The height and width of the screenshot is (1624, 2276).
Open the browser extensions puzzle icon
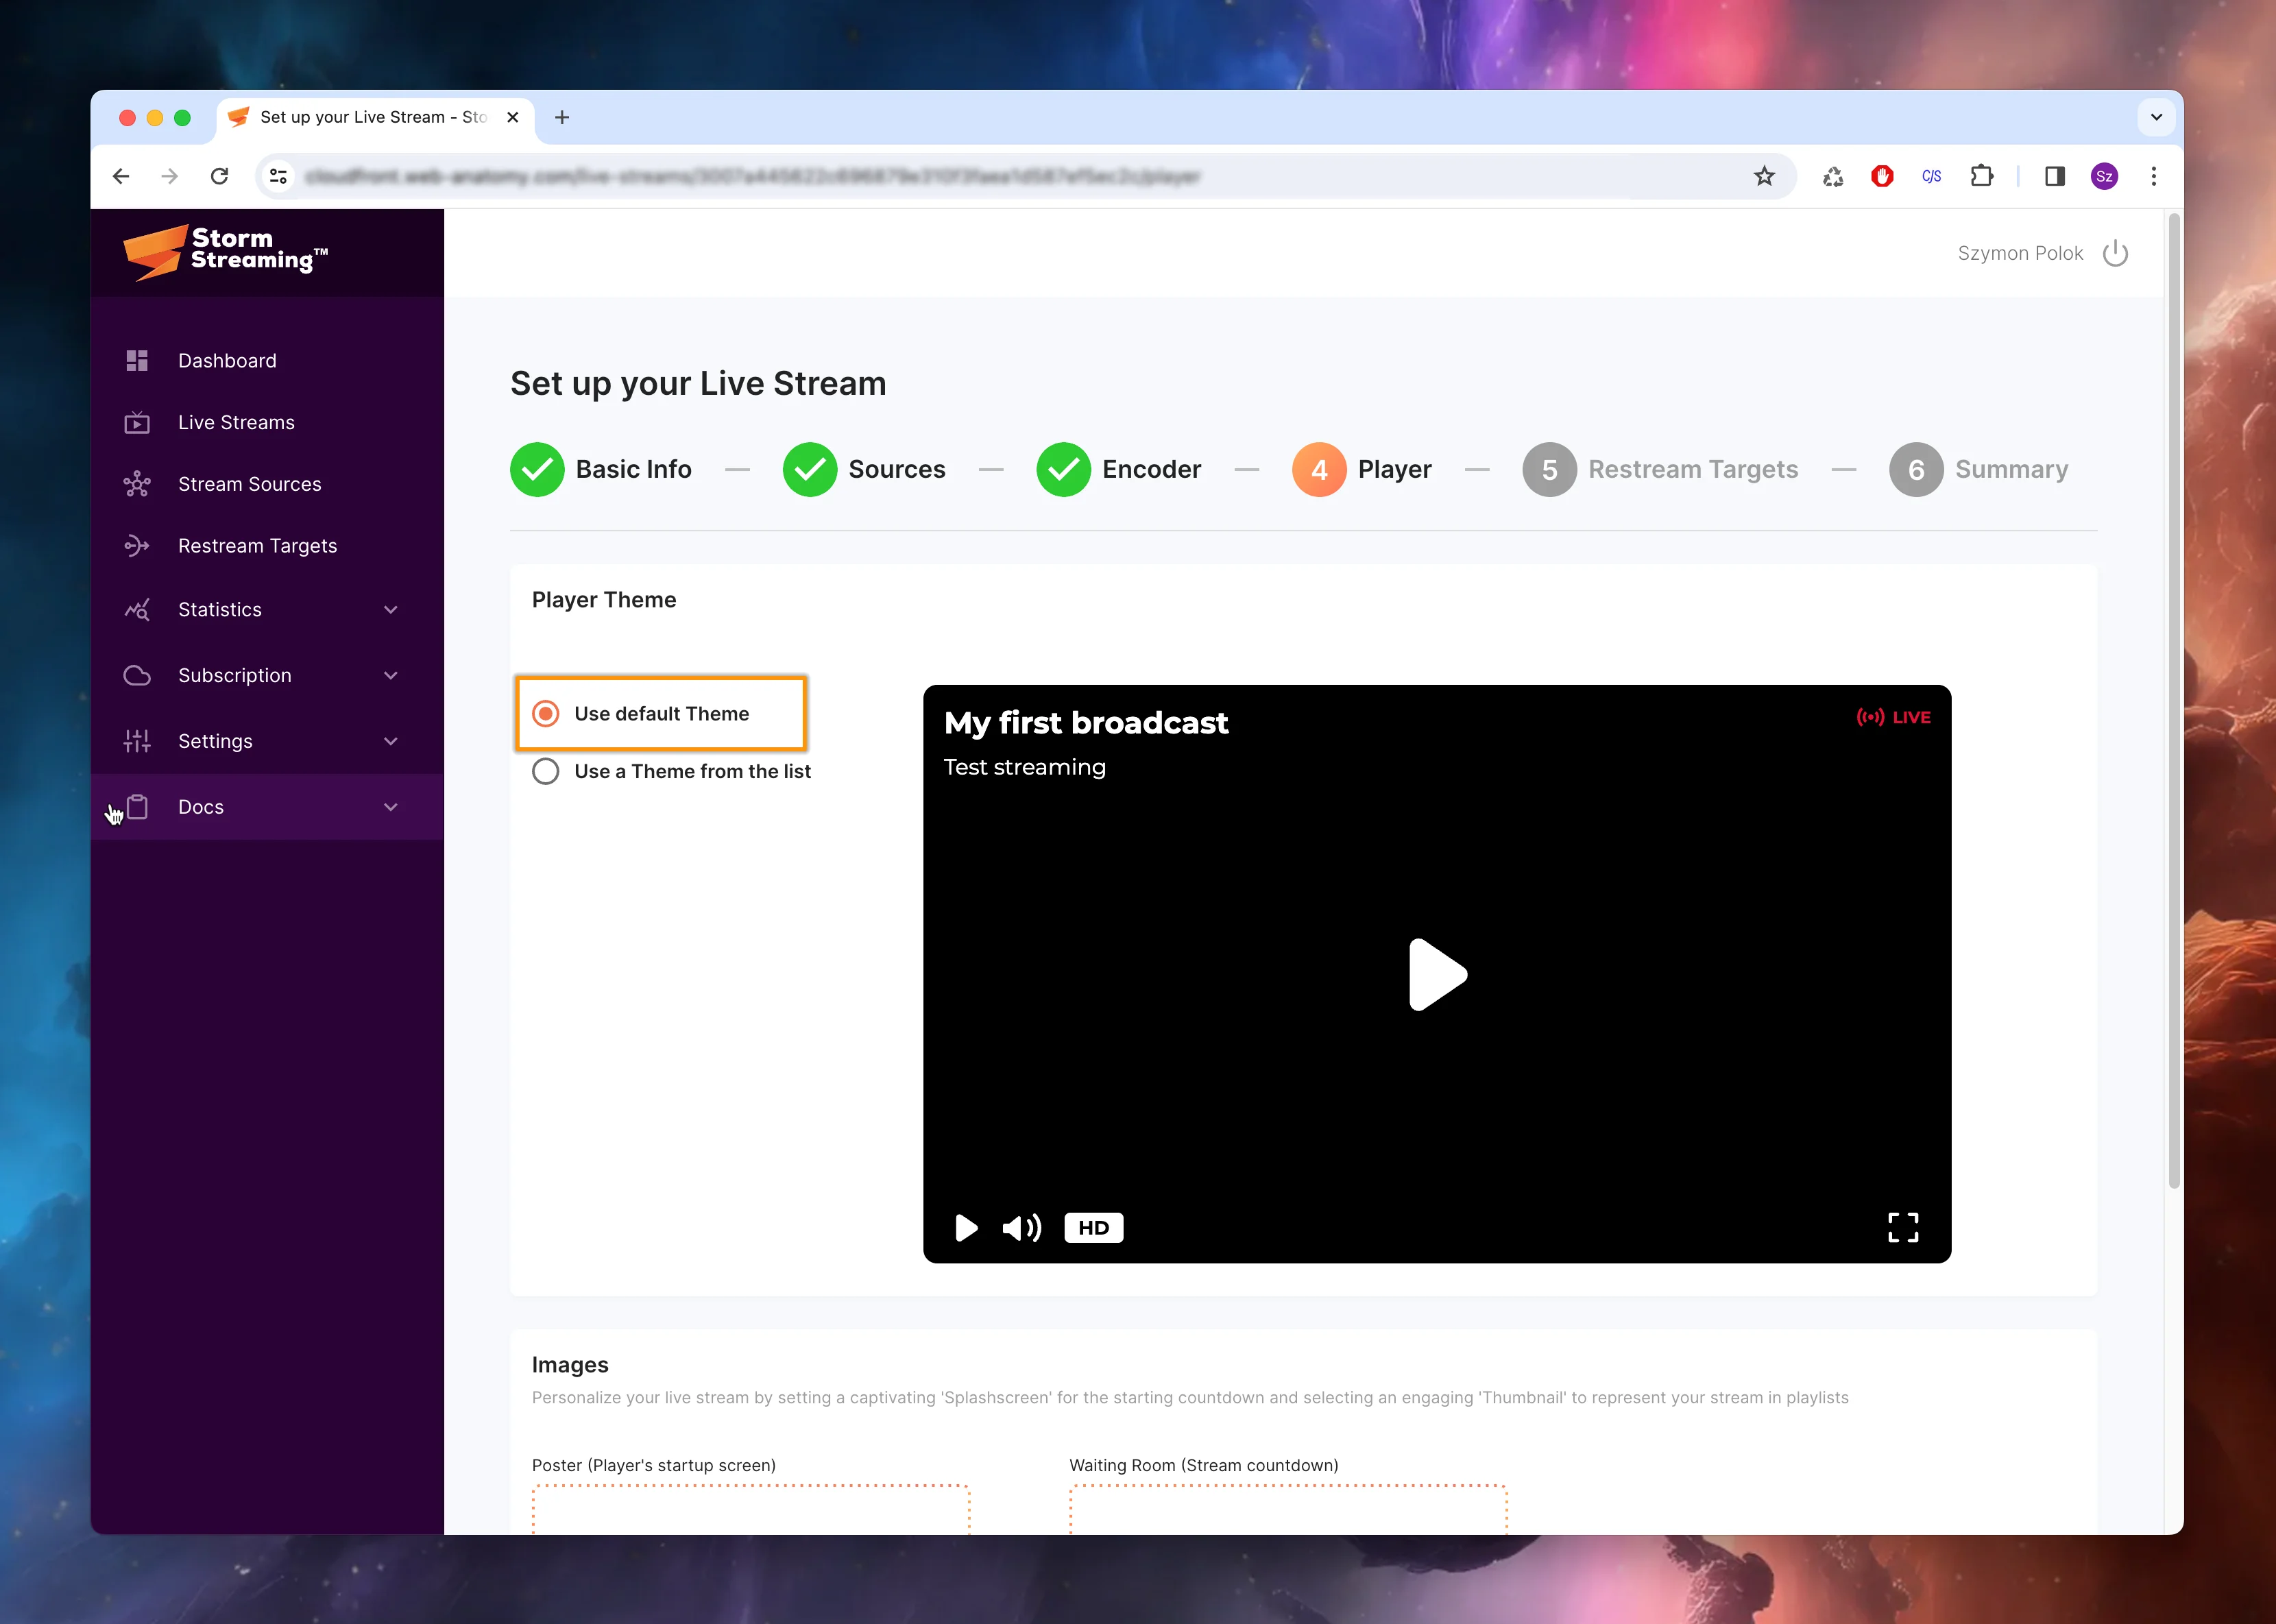(x=1981, y=176)
